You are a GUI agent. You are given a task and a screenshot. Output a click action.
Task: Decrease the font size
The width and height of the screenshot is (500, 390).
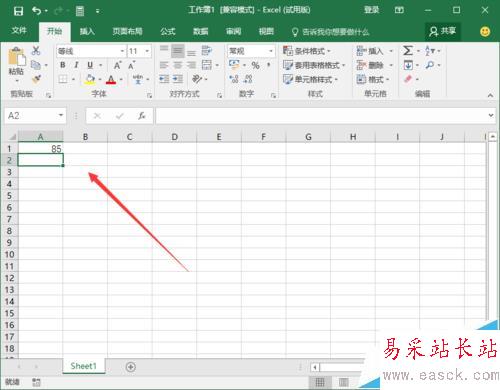coord(131,65)
